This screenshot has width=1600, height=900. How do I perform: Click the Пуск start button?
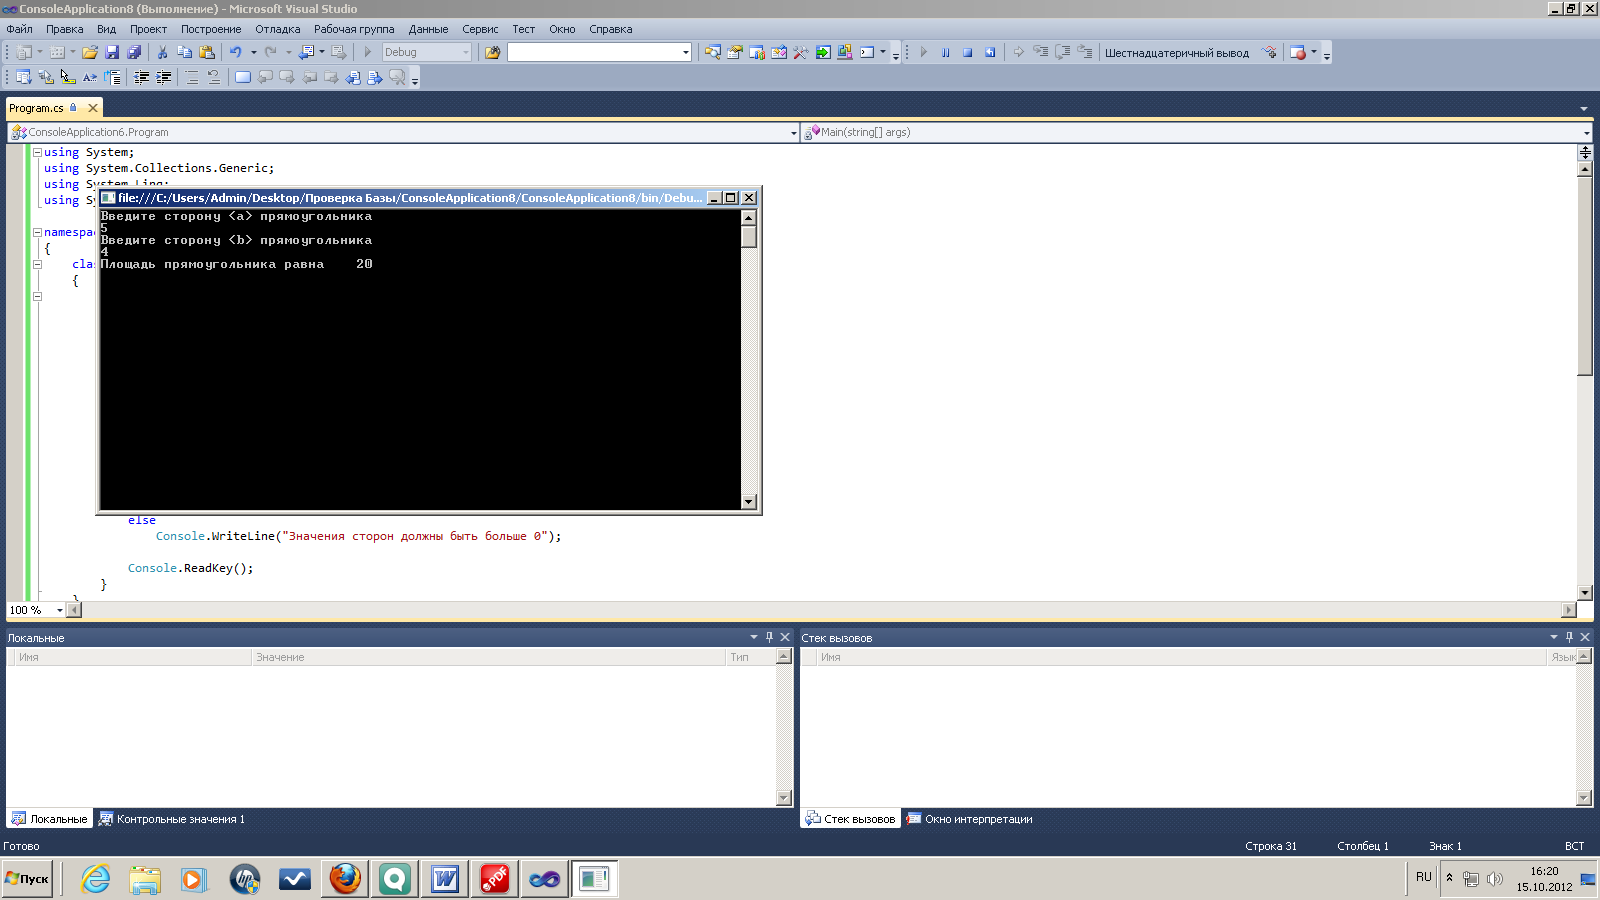[x=27, y=879]
